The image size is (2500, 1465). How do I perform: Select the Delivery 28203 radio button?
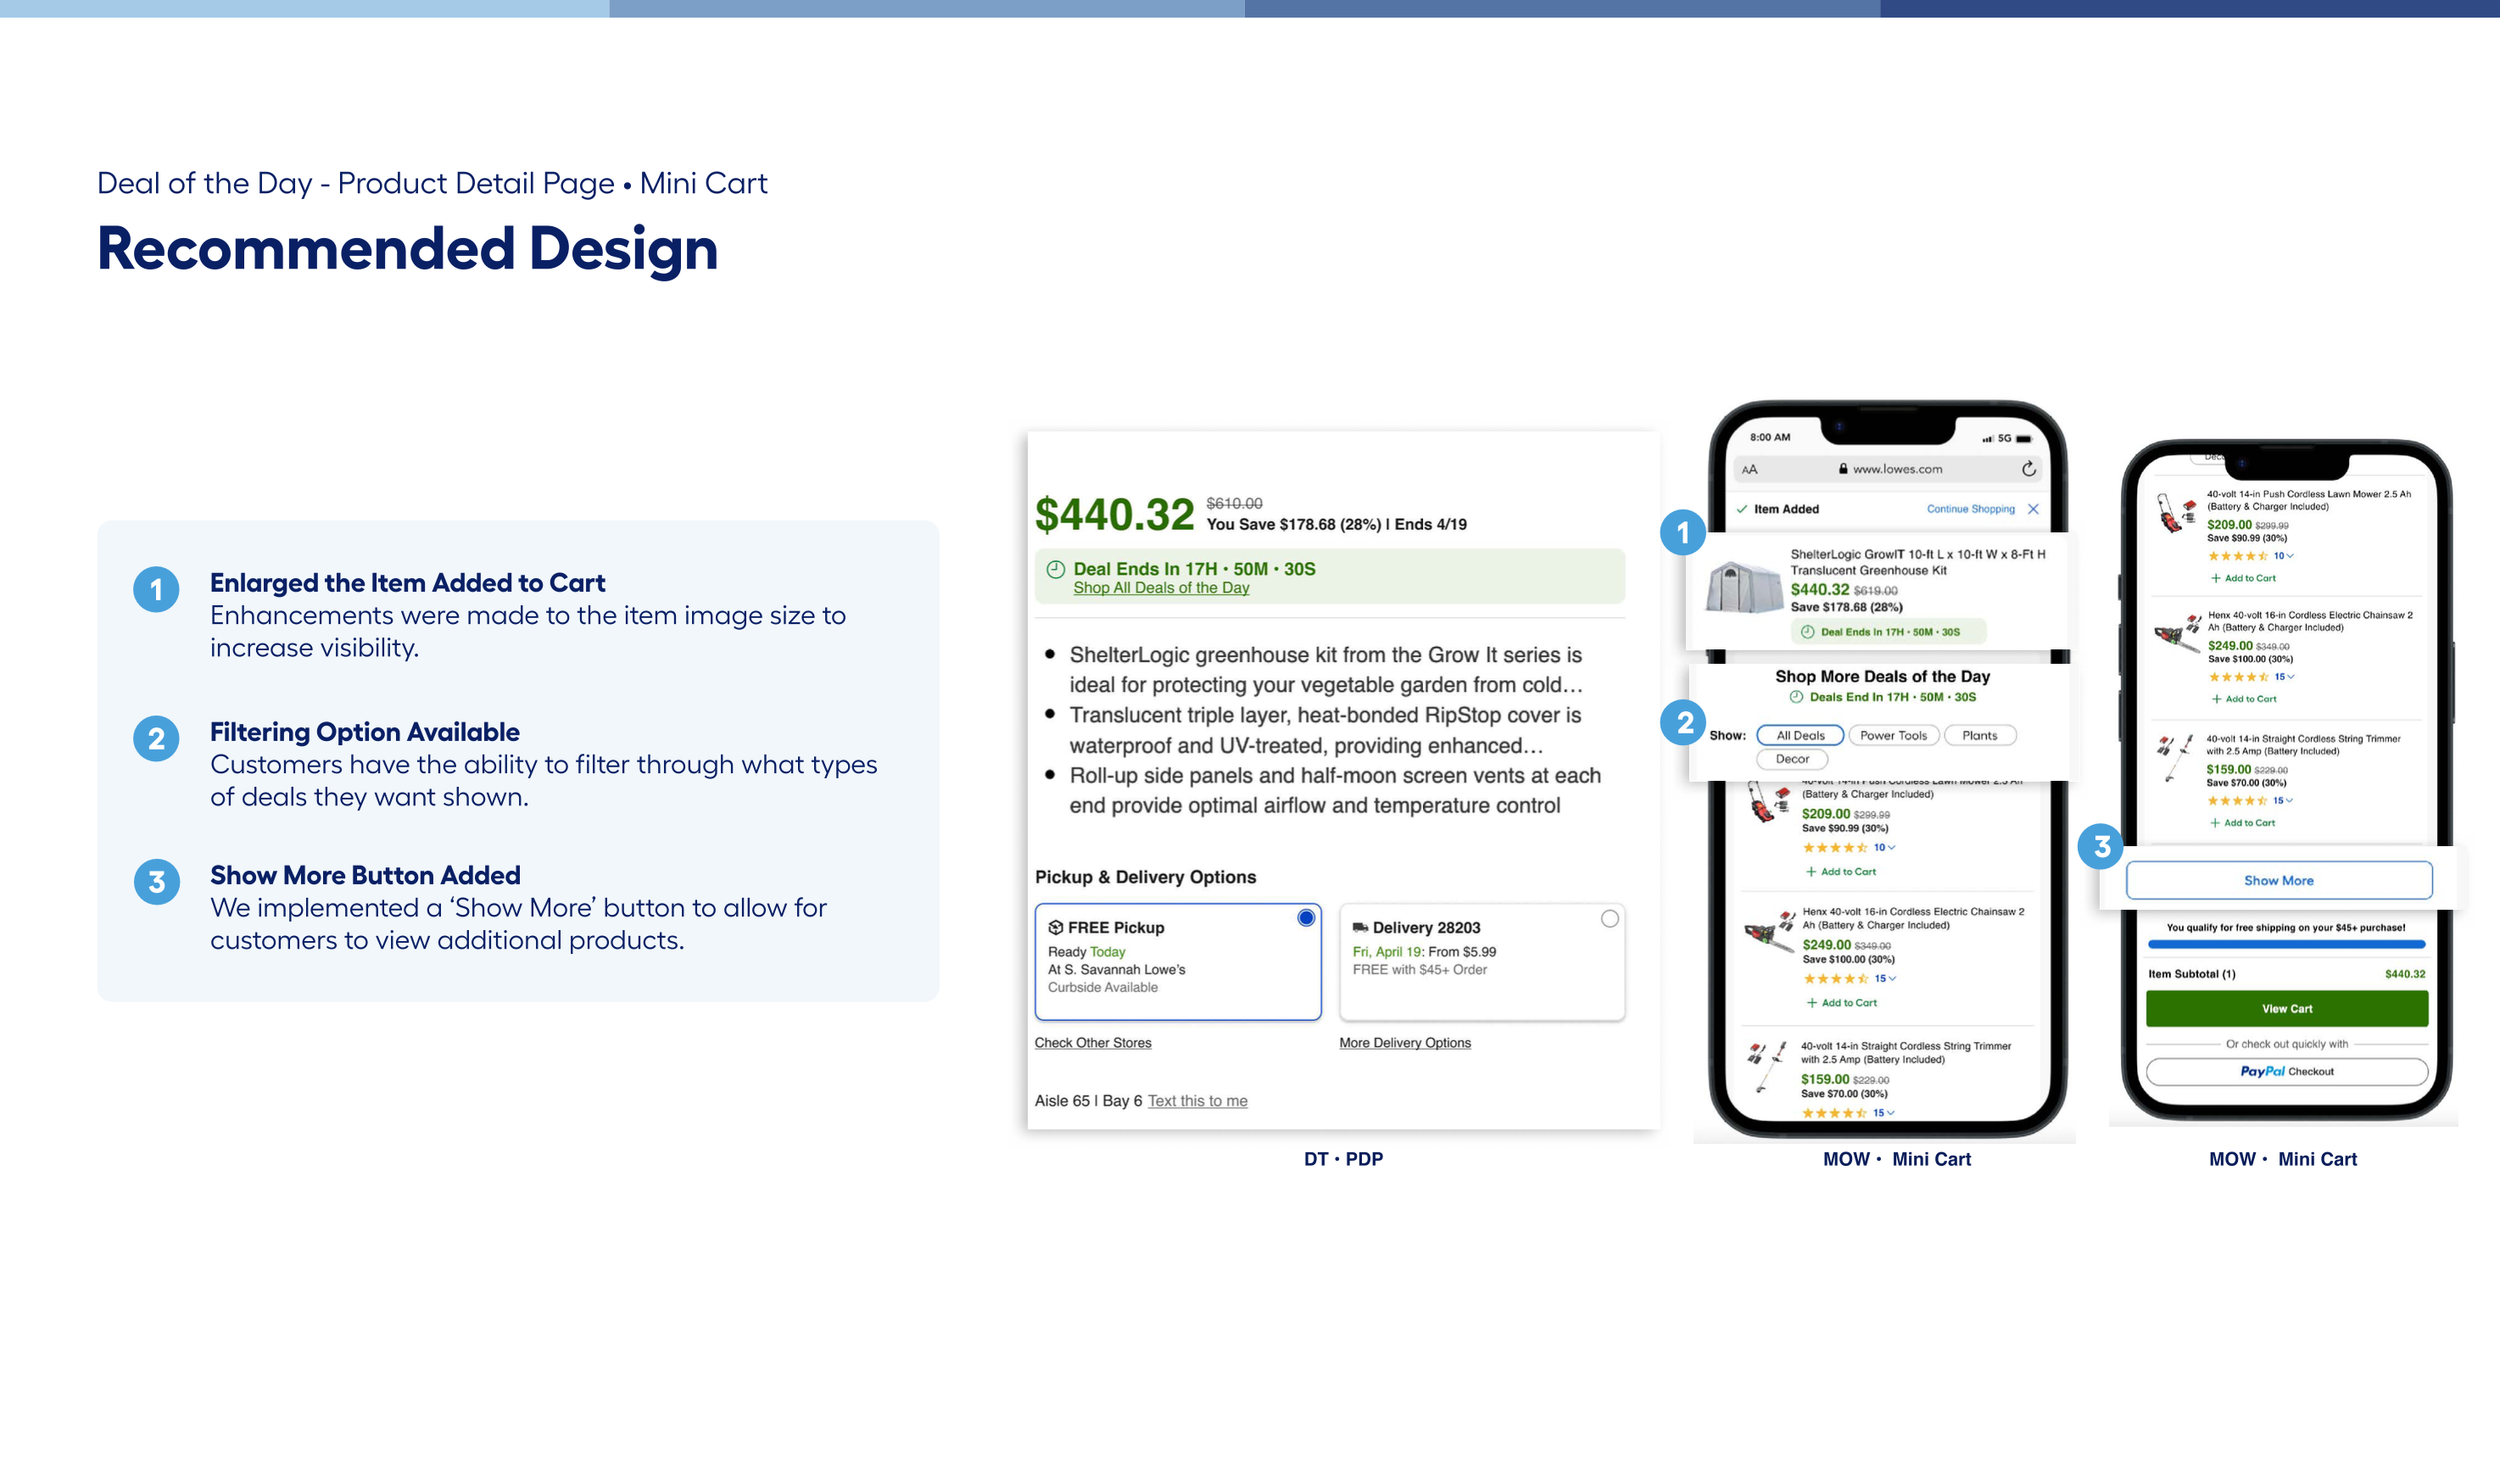[1610, 918]
